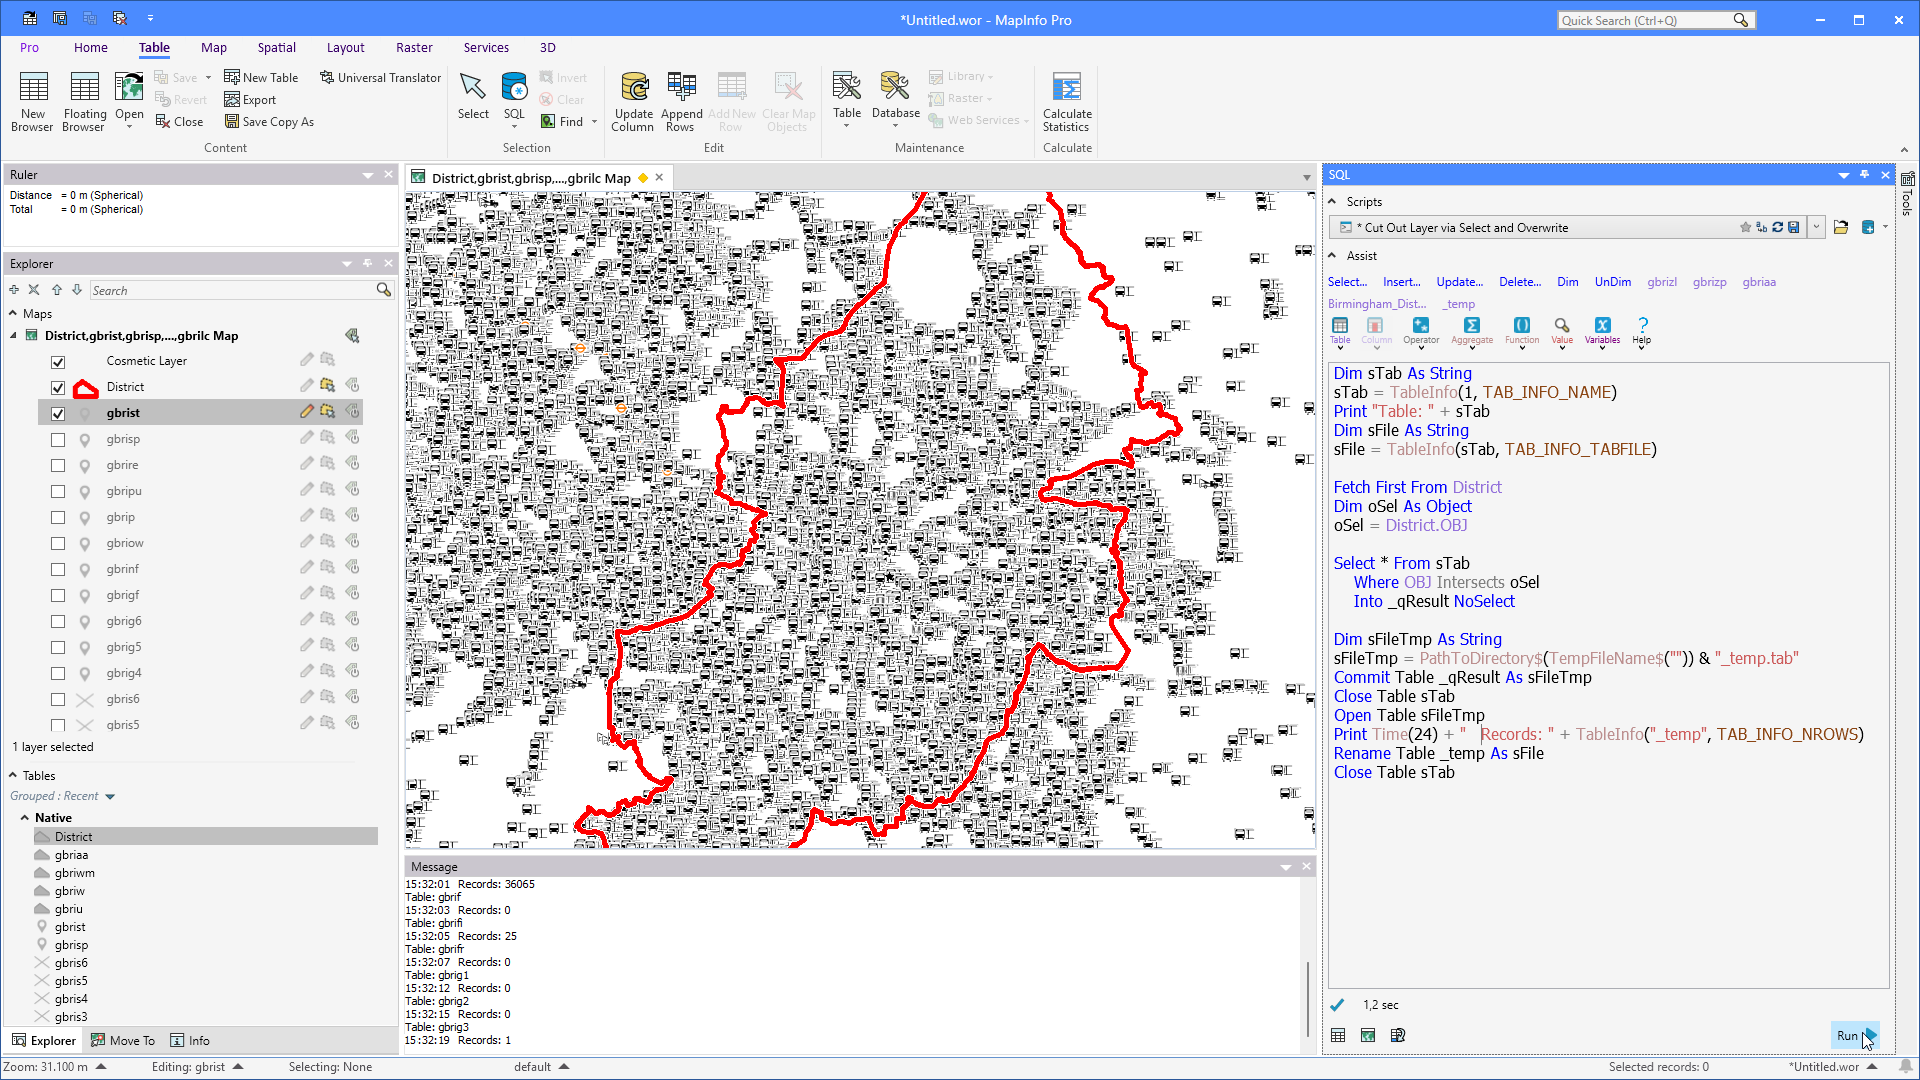
Task: Open the Message panel options dropdown
Action: pos(1286,867)
